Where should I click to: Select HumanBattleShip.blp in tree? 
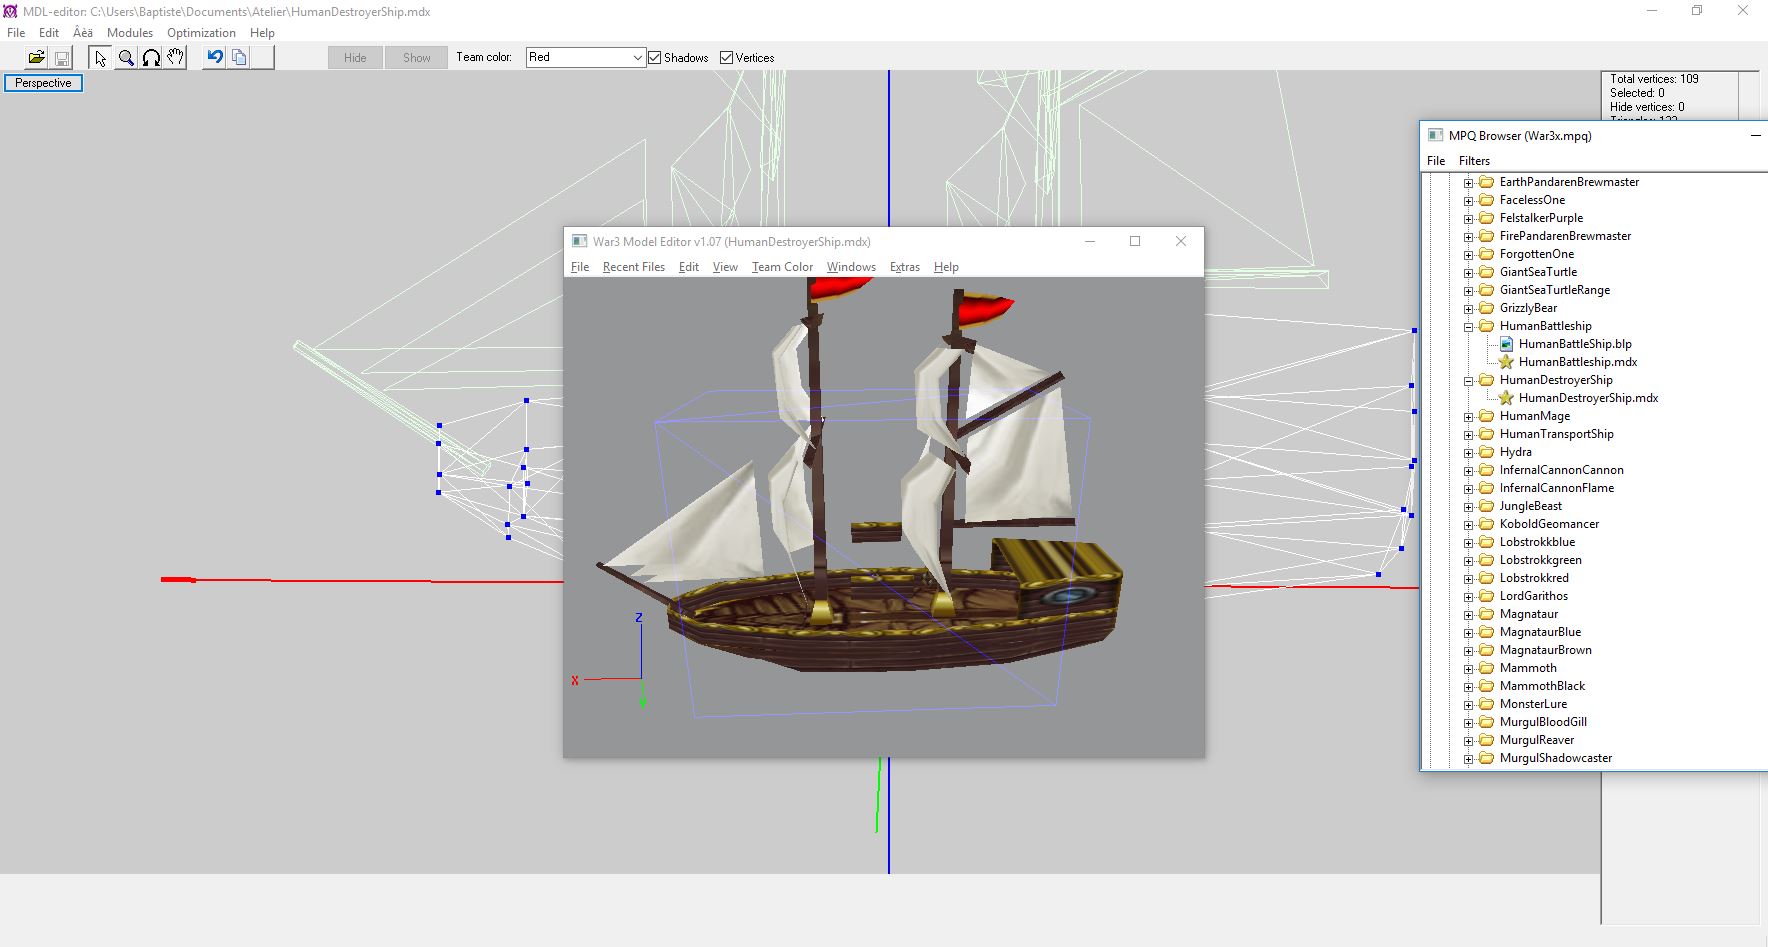(1575, 344)
